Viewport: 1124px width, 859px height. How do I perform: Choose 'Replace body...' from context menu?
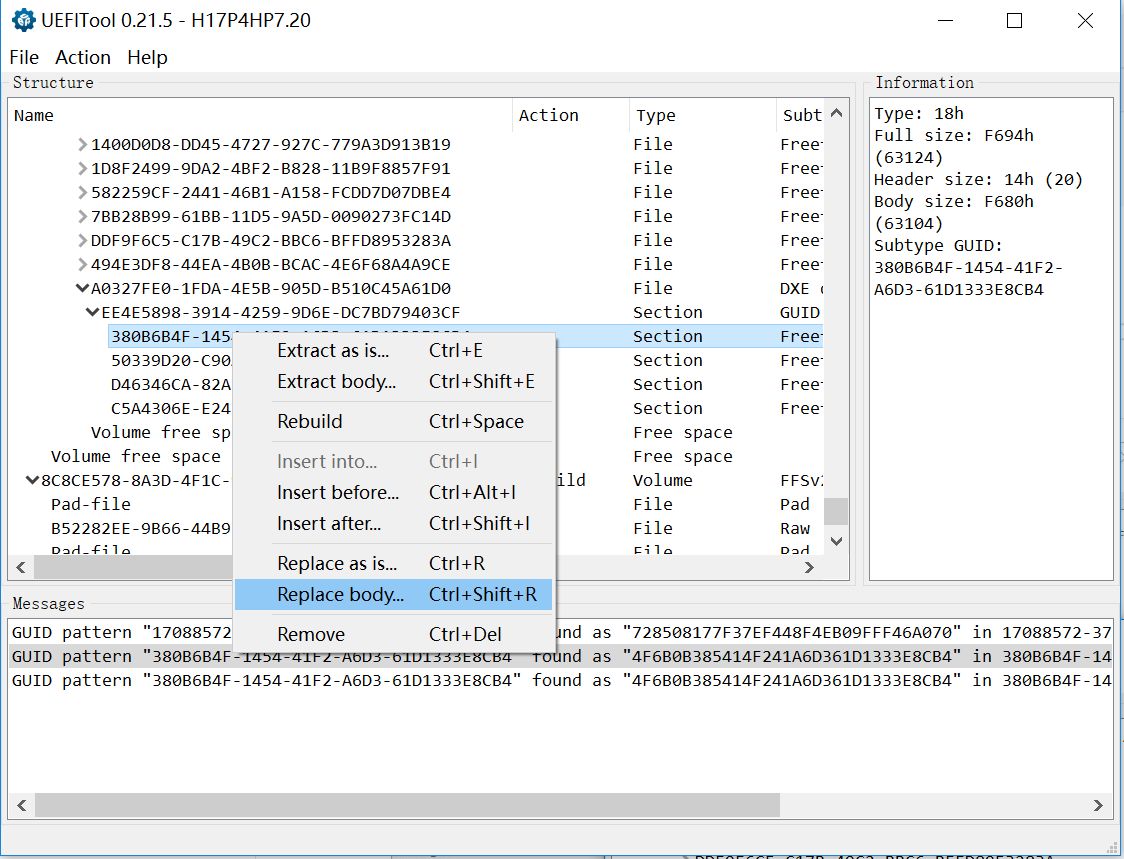click(393, 594)
